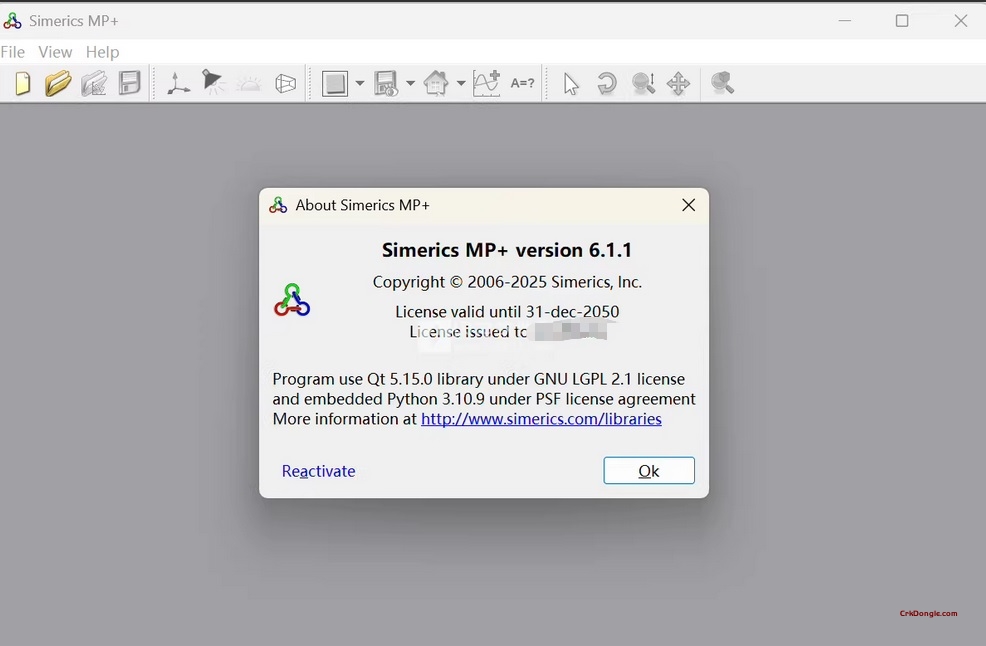986x646 pixels.
Task: Activate the selection arrow tool
Action: click(571, 84)
